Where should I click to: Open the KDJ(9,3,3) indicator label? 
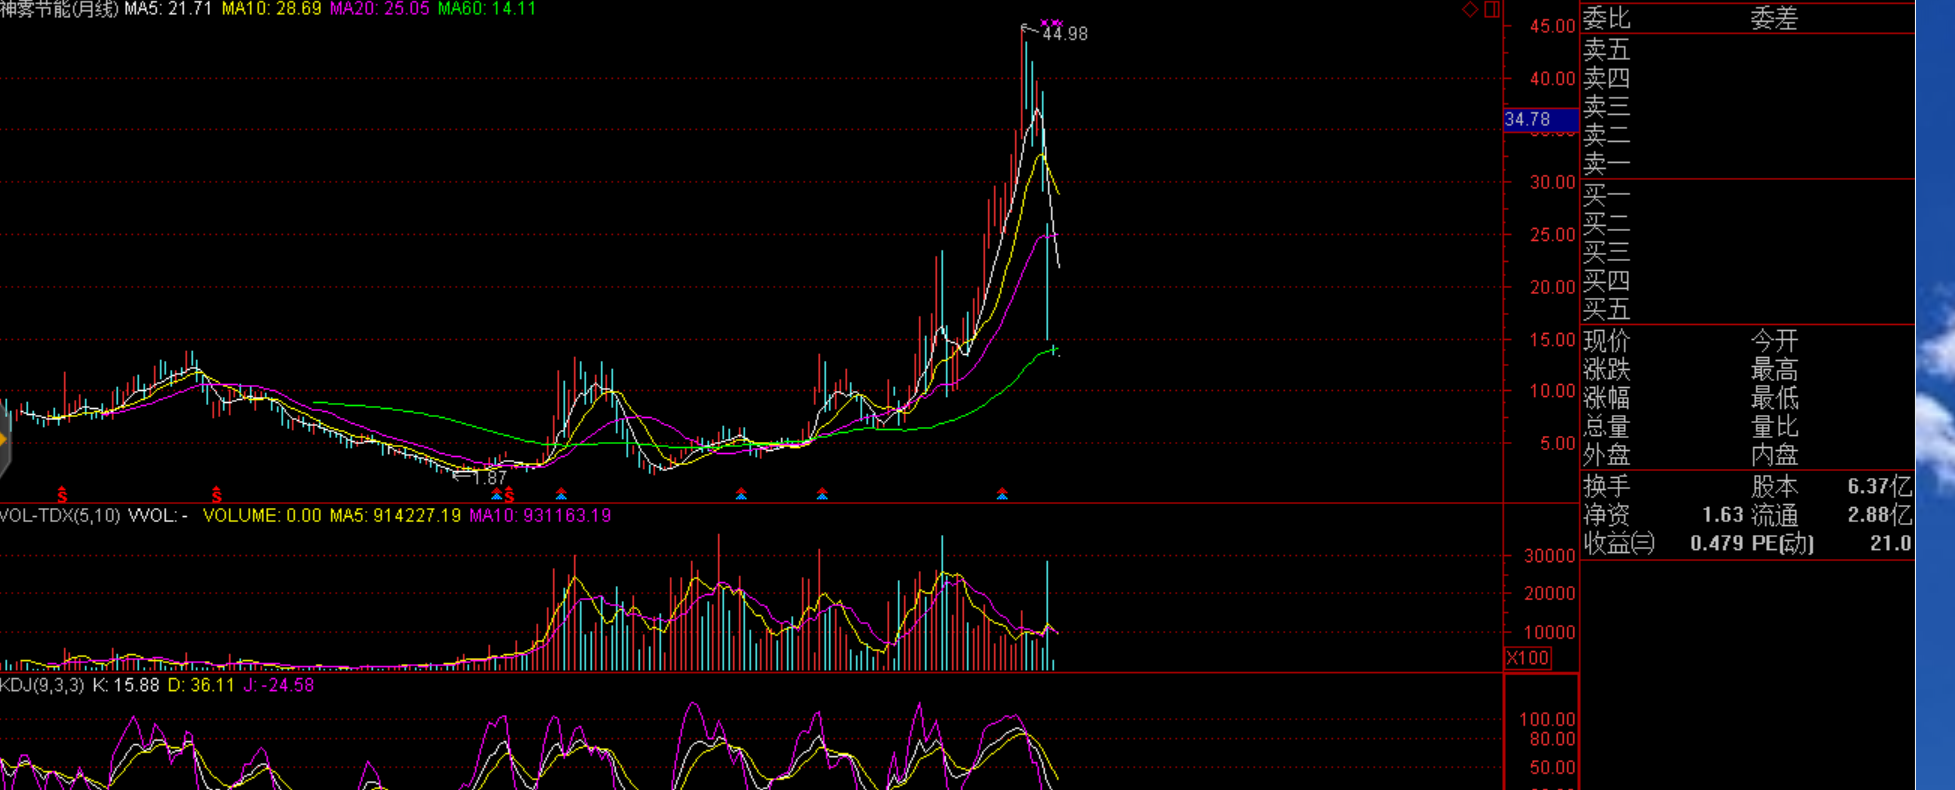42,686
